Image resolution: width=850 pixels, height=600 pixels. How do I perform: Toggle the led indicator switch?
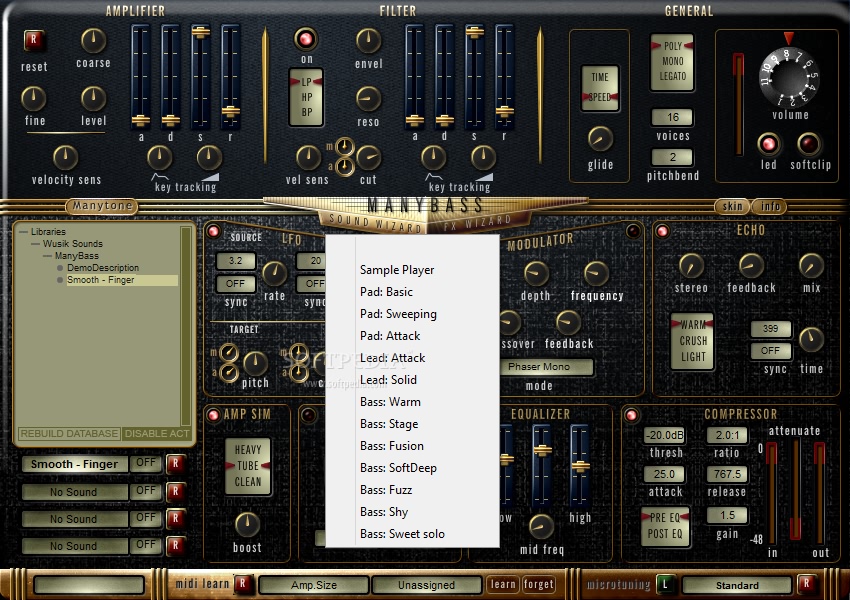(768, 144)
